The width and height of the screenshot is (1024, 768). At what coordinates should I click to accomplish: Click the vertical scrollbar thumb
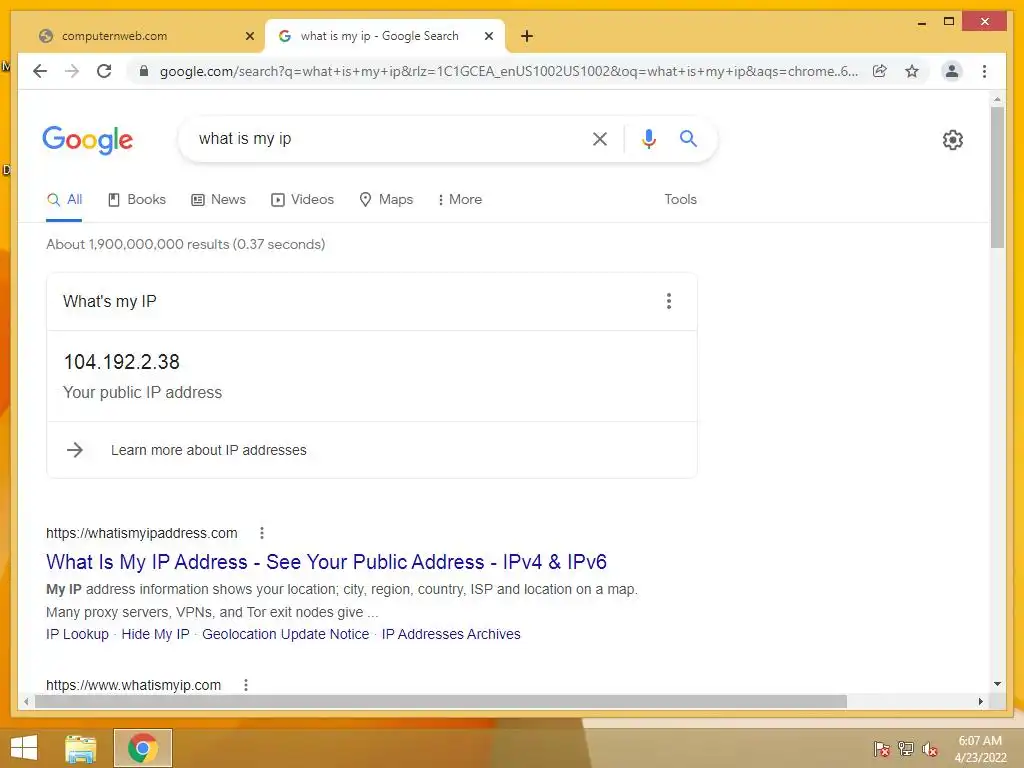click(x=997, y=178)
